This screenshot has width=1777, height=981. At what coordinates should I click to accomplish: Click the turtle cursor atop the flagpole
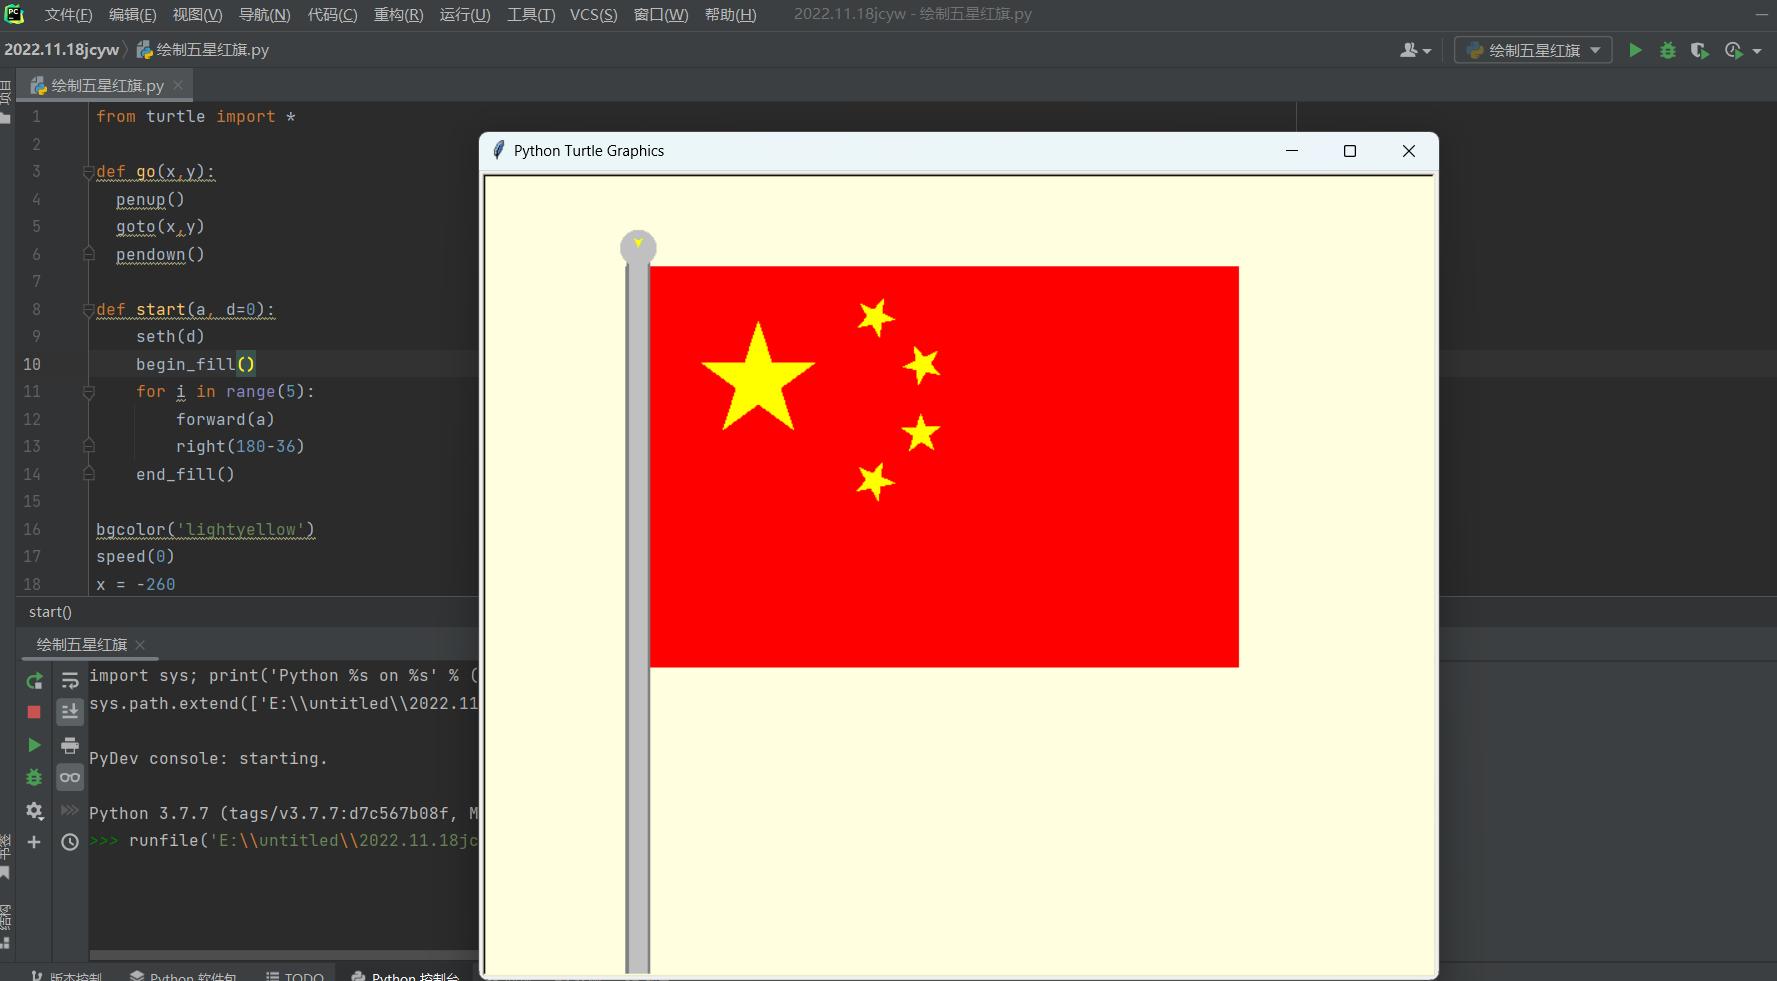[x=638, y=243]
